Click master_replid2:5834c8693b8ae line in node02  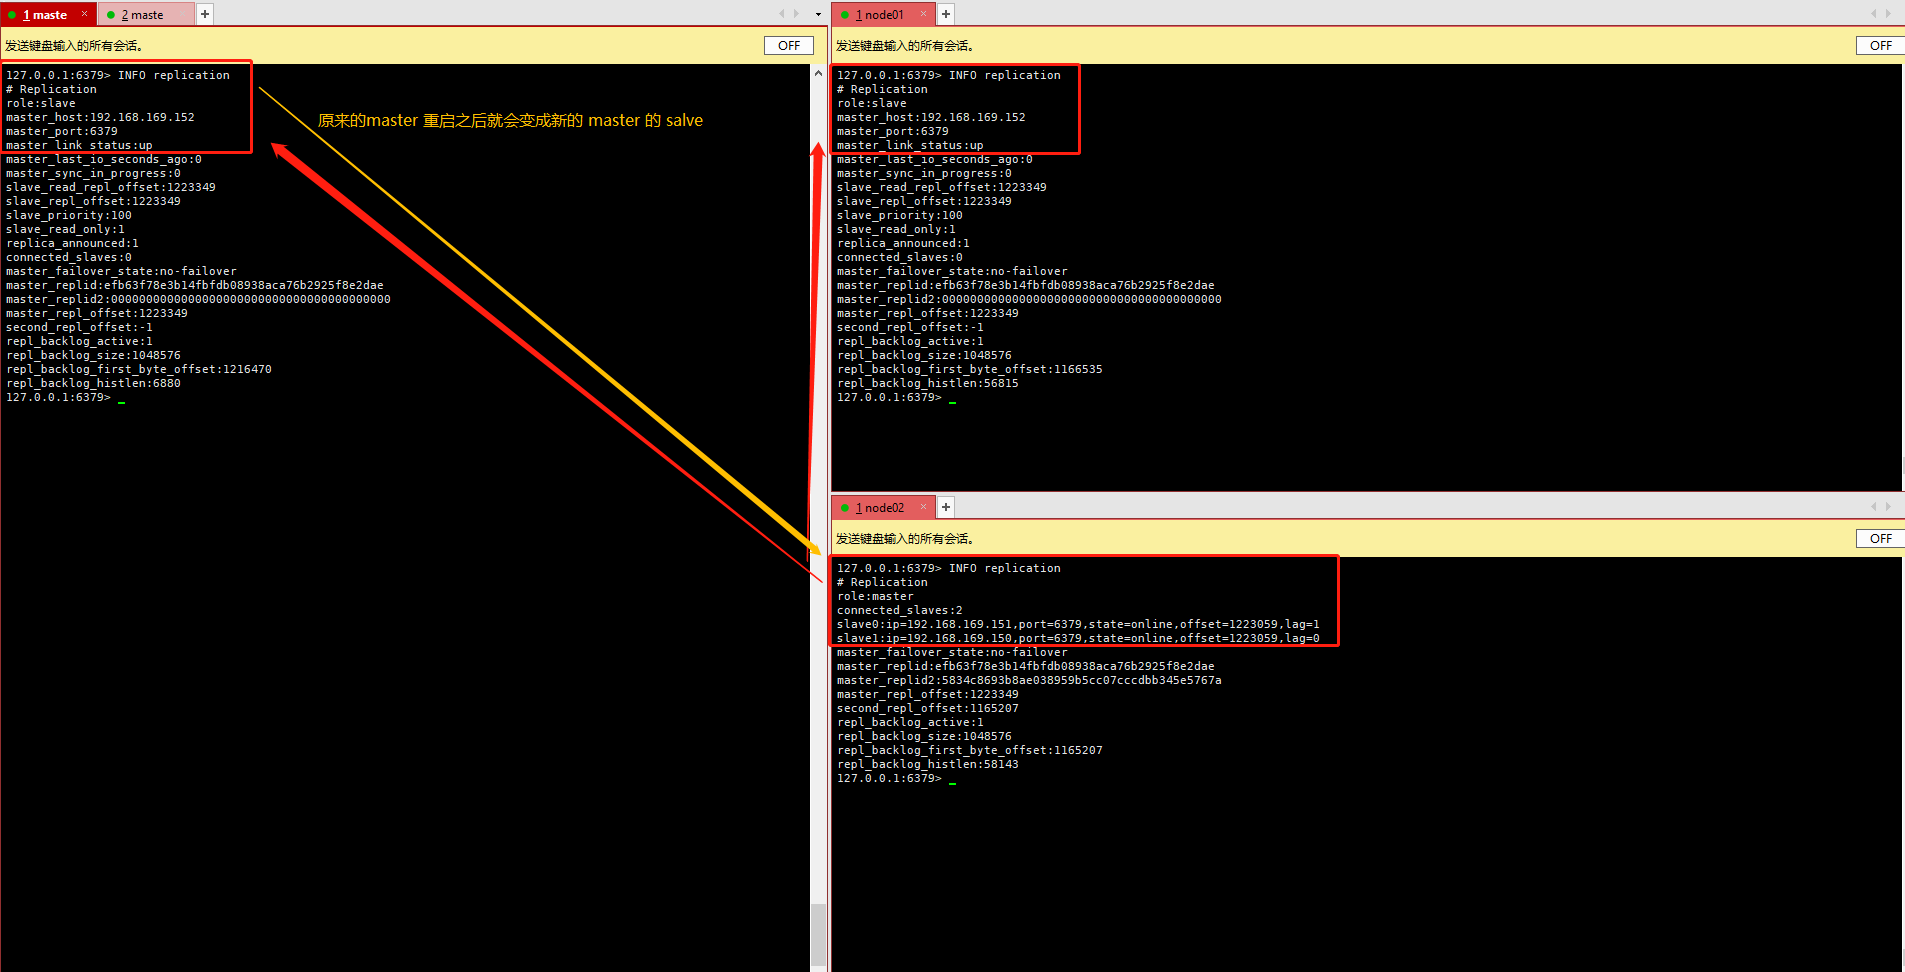(1029, 680)
